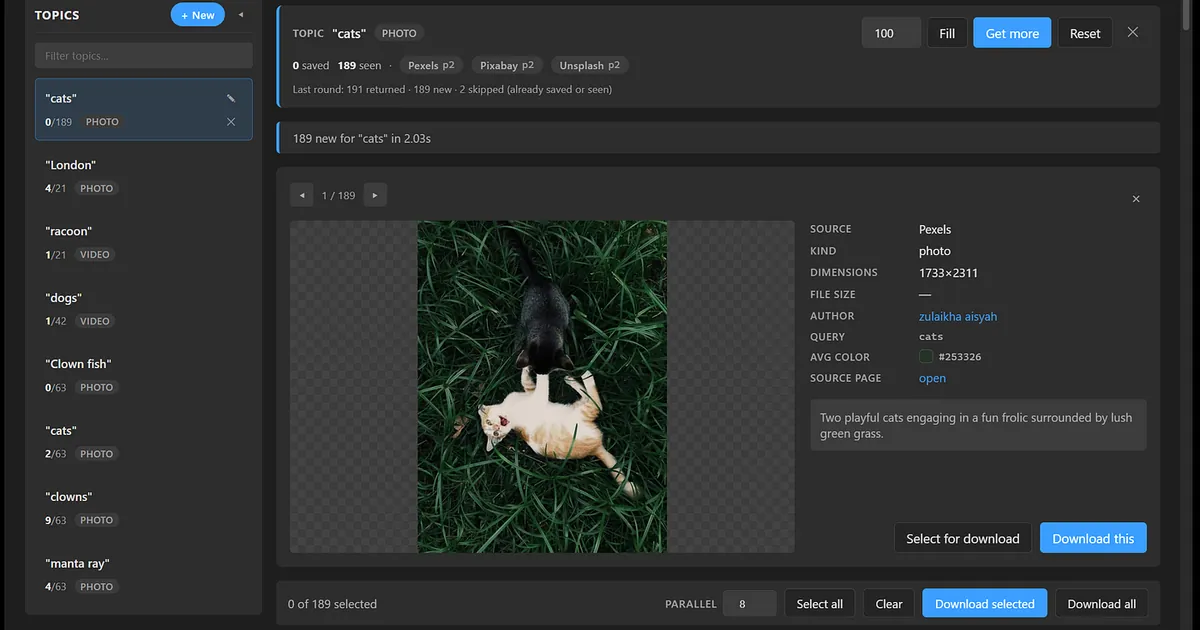Collapse the Topics sidebar with the arrow

click(240, 15)
